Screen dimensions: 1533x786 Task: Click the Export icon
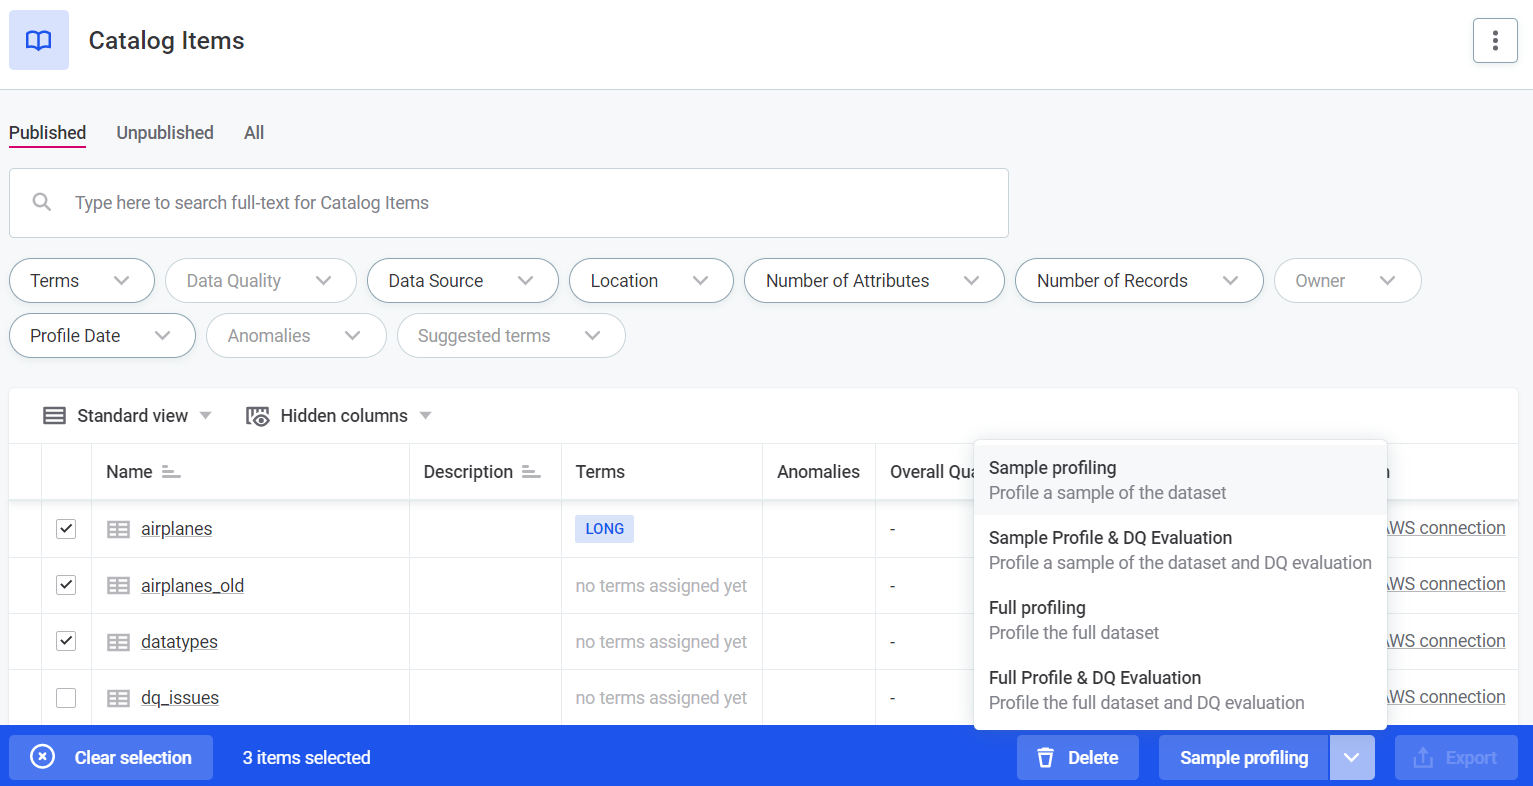[1422, 757]
